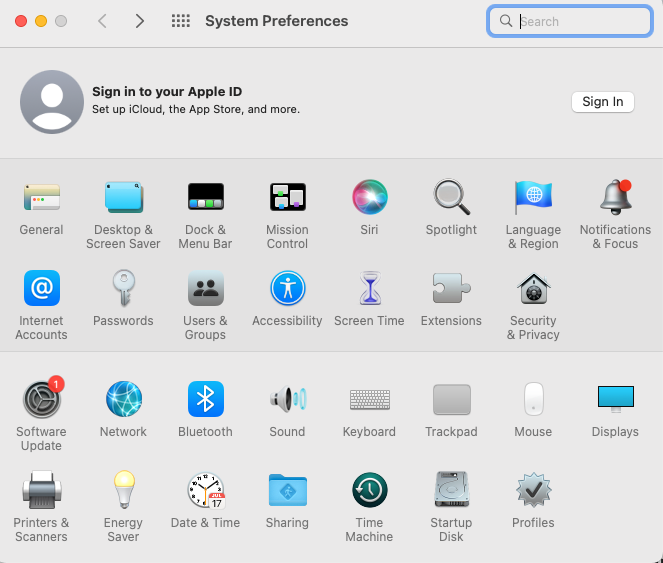Launch the Software Update pane
This screenshot has width=663, height=563.
41,400
